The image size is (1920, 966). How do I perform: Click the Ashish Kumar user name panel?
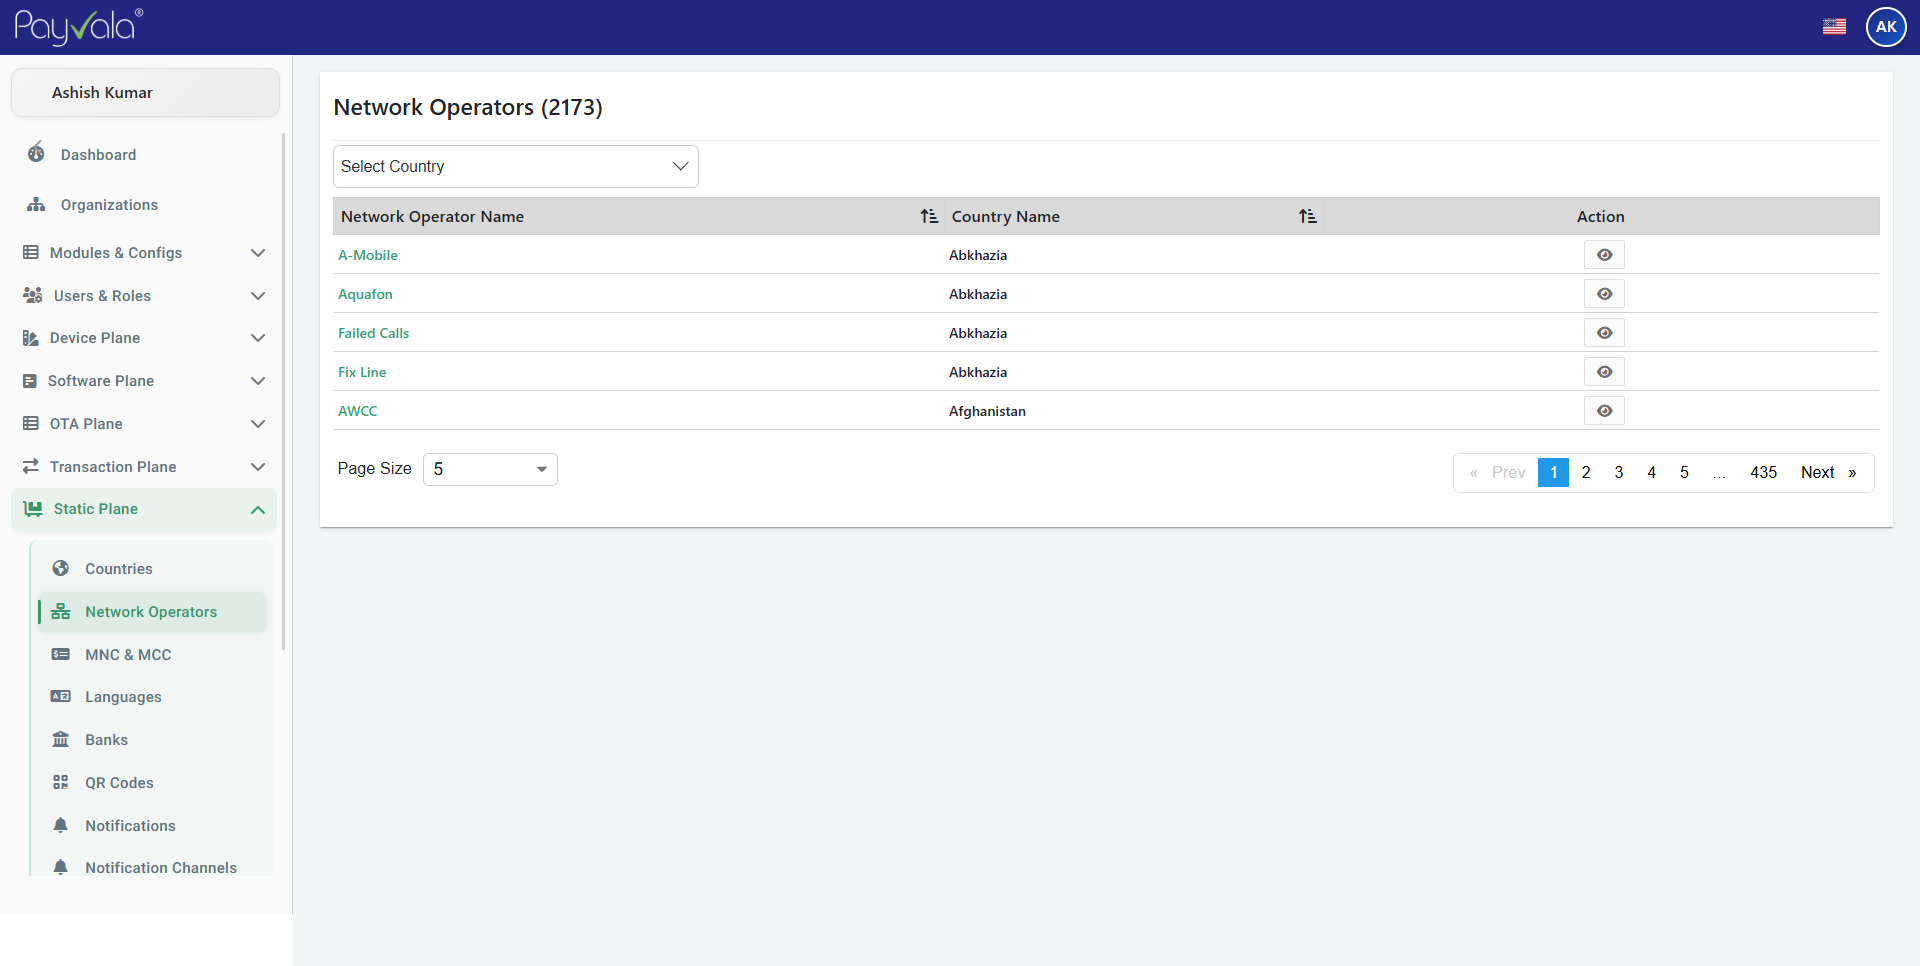pos(145,92)
